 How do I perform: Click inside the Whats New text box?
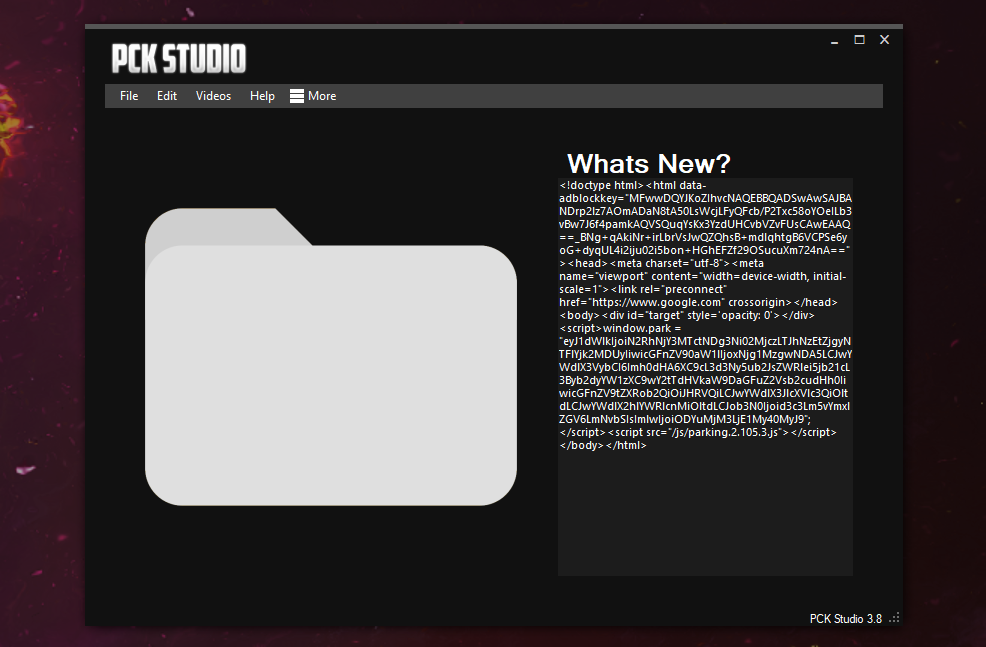point(705,377)
